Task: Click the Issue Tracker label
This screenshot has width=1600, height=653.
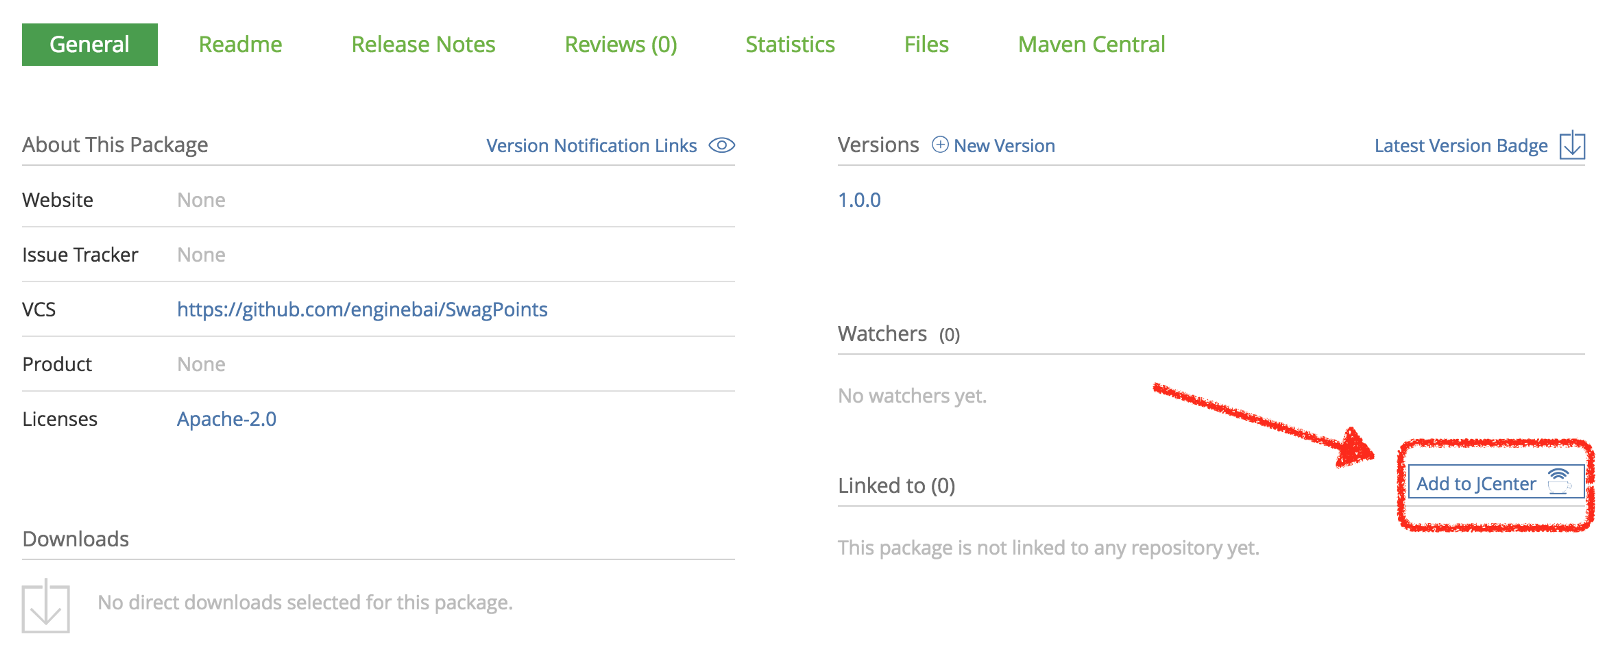Action: click(80, 255)
